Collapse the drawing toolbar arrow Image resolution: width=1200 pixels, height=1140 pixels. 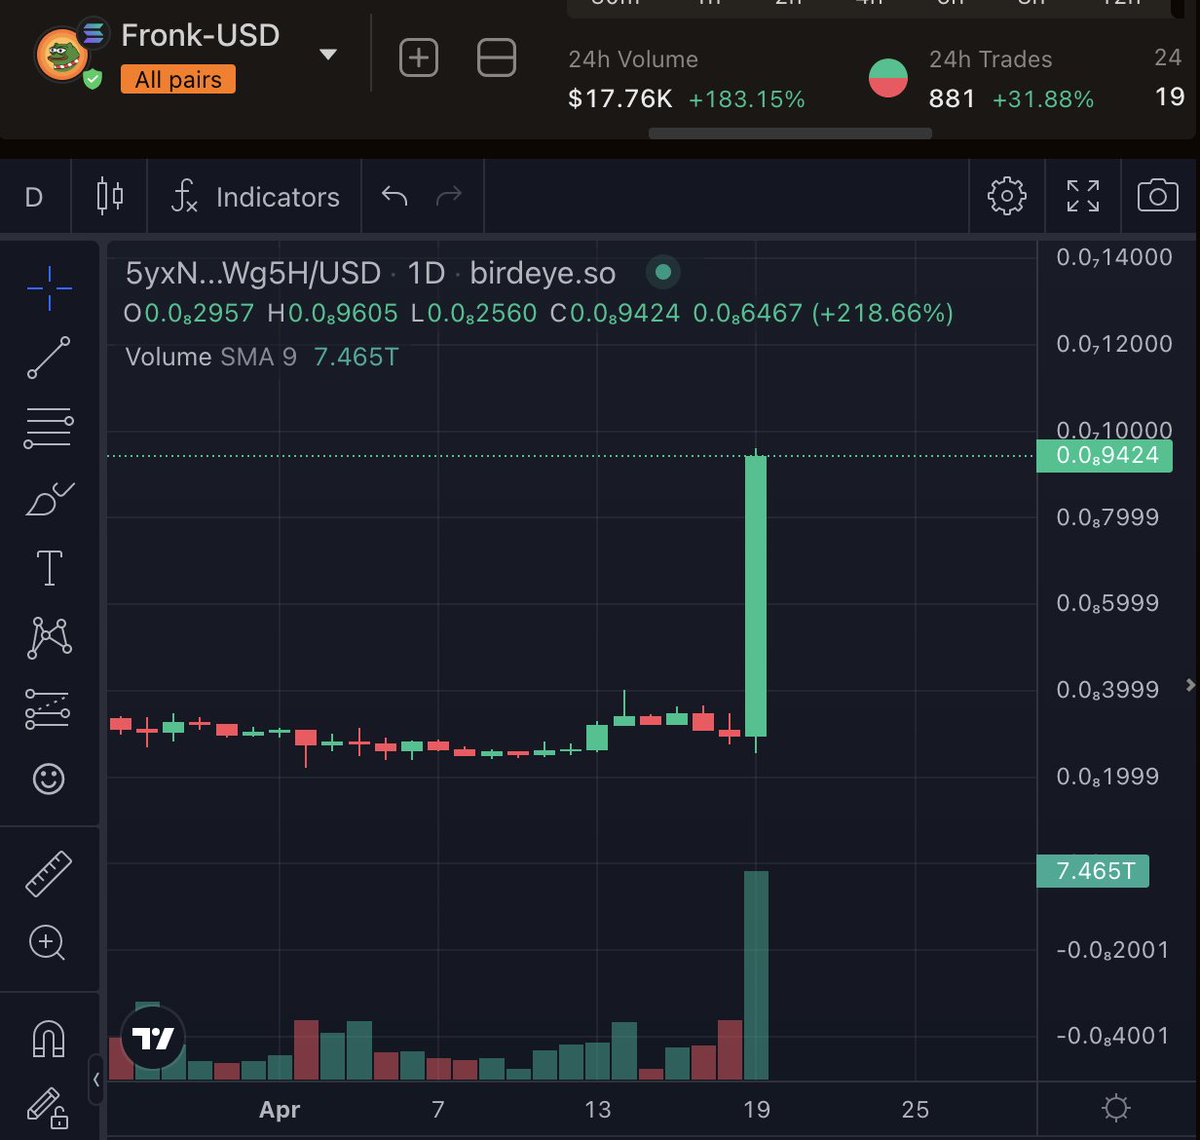coord(96,1079)
